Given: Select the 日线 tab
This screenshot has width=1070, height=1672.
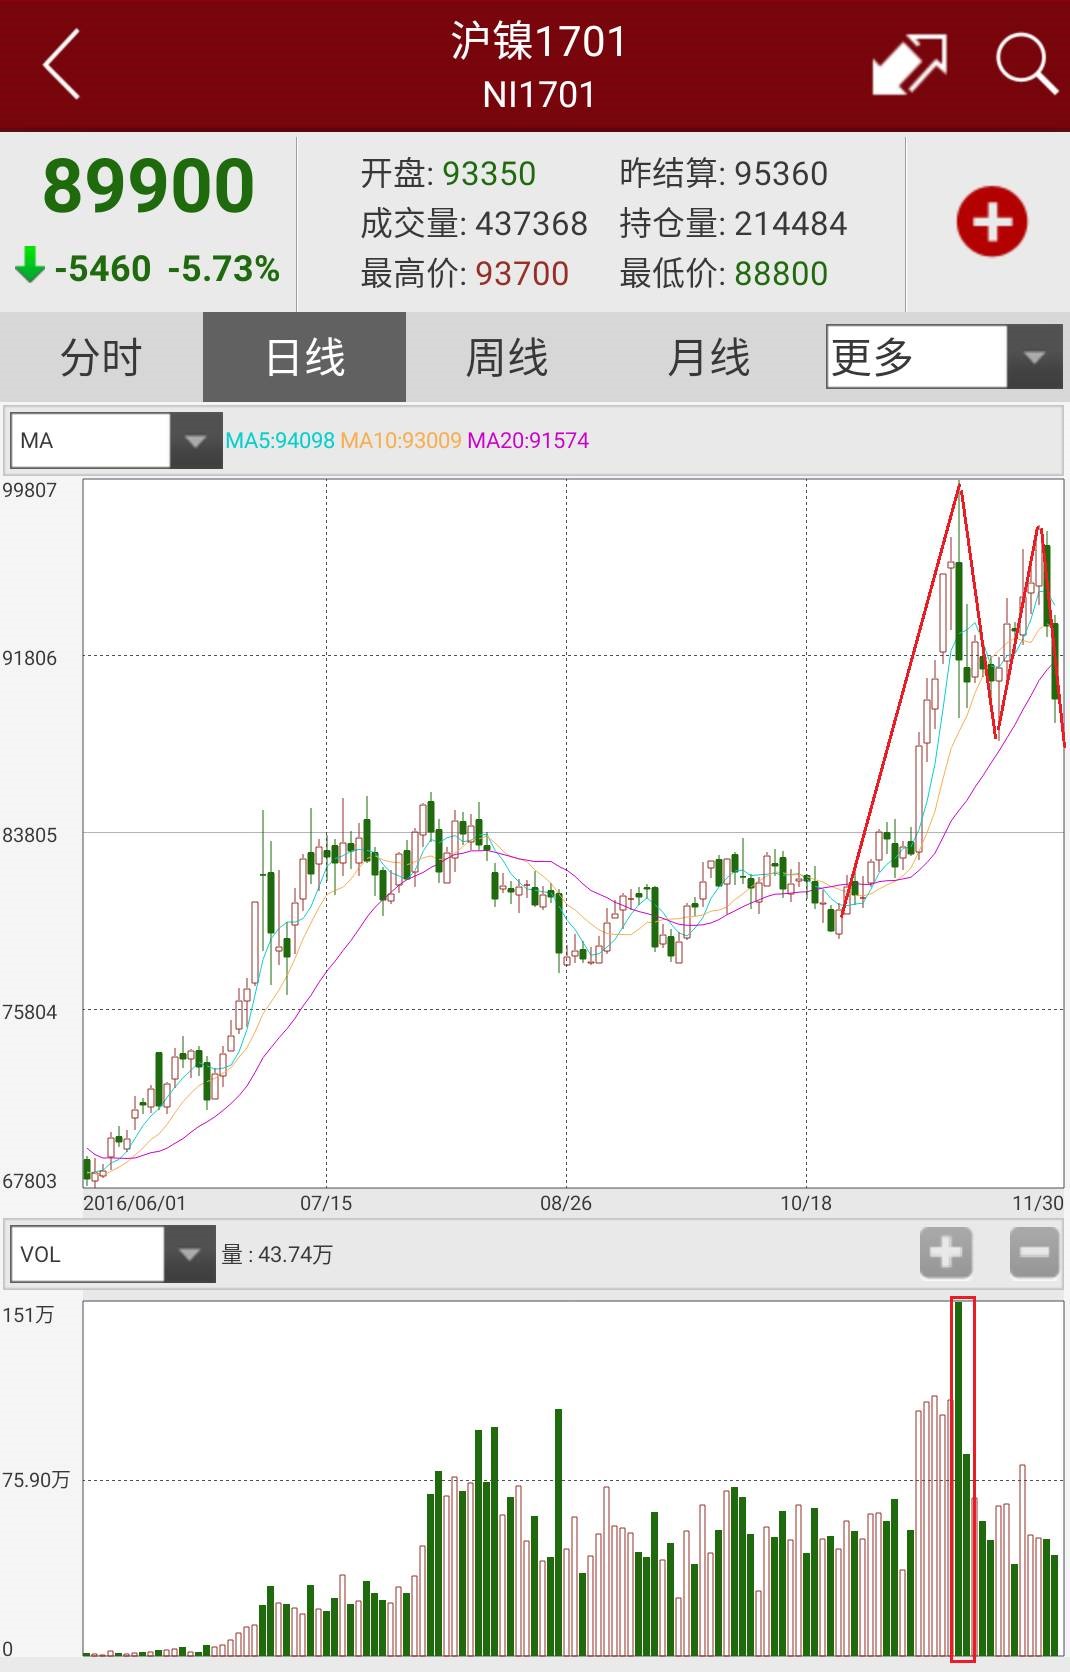Looking at the screenshot, I should click(x=304, y=357).
